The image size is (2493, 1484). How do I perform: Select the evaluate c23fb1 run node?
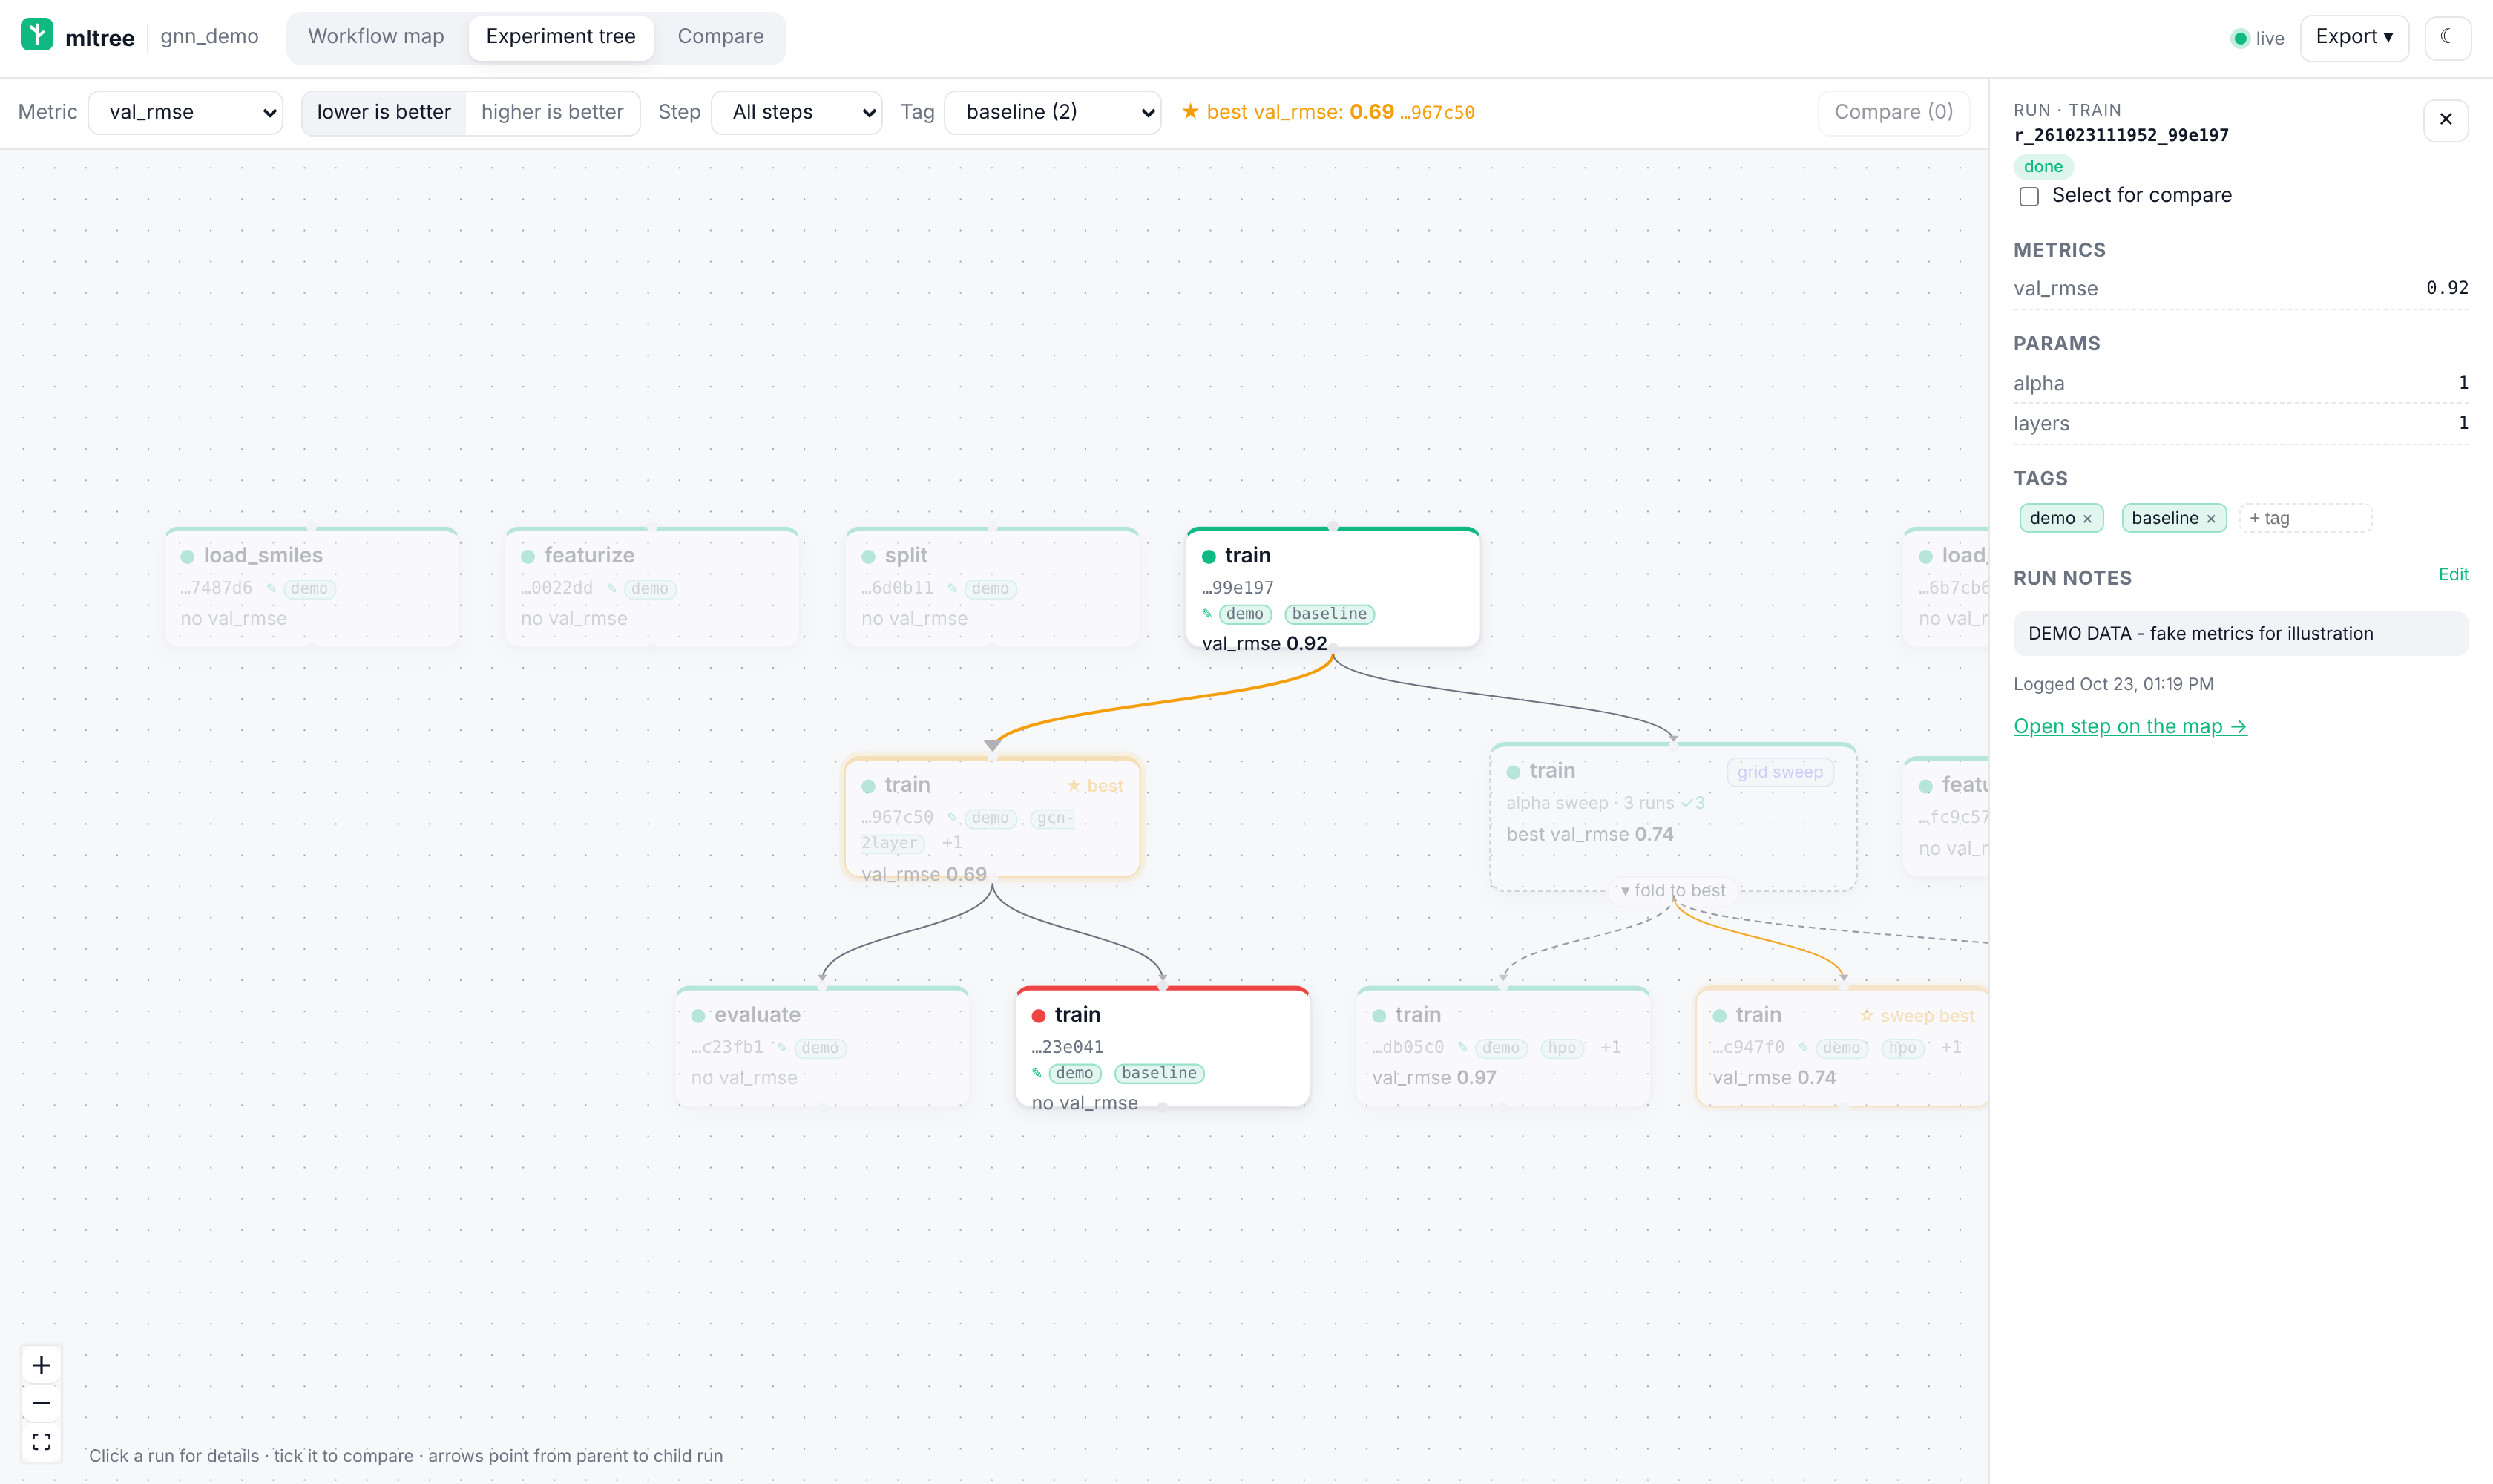pyautogui.click(x=822, y=1047)
